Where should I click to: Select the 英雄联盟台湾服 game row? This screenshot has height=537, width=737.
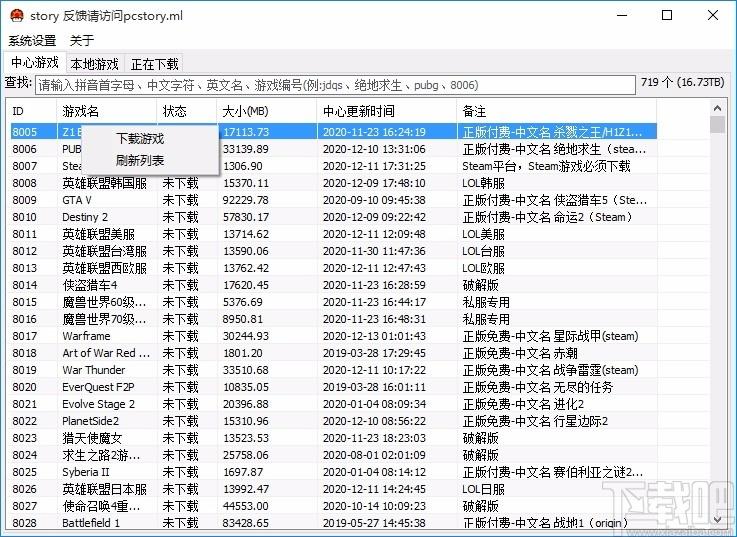point(333,251)
